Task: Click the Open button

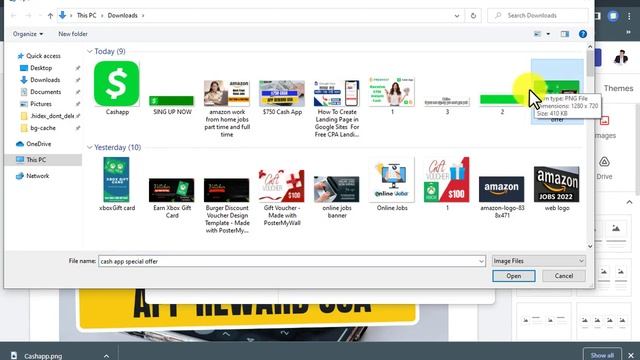Action: coord(513,276)
